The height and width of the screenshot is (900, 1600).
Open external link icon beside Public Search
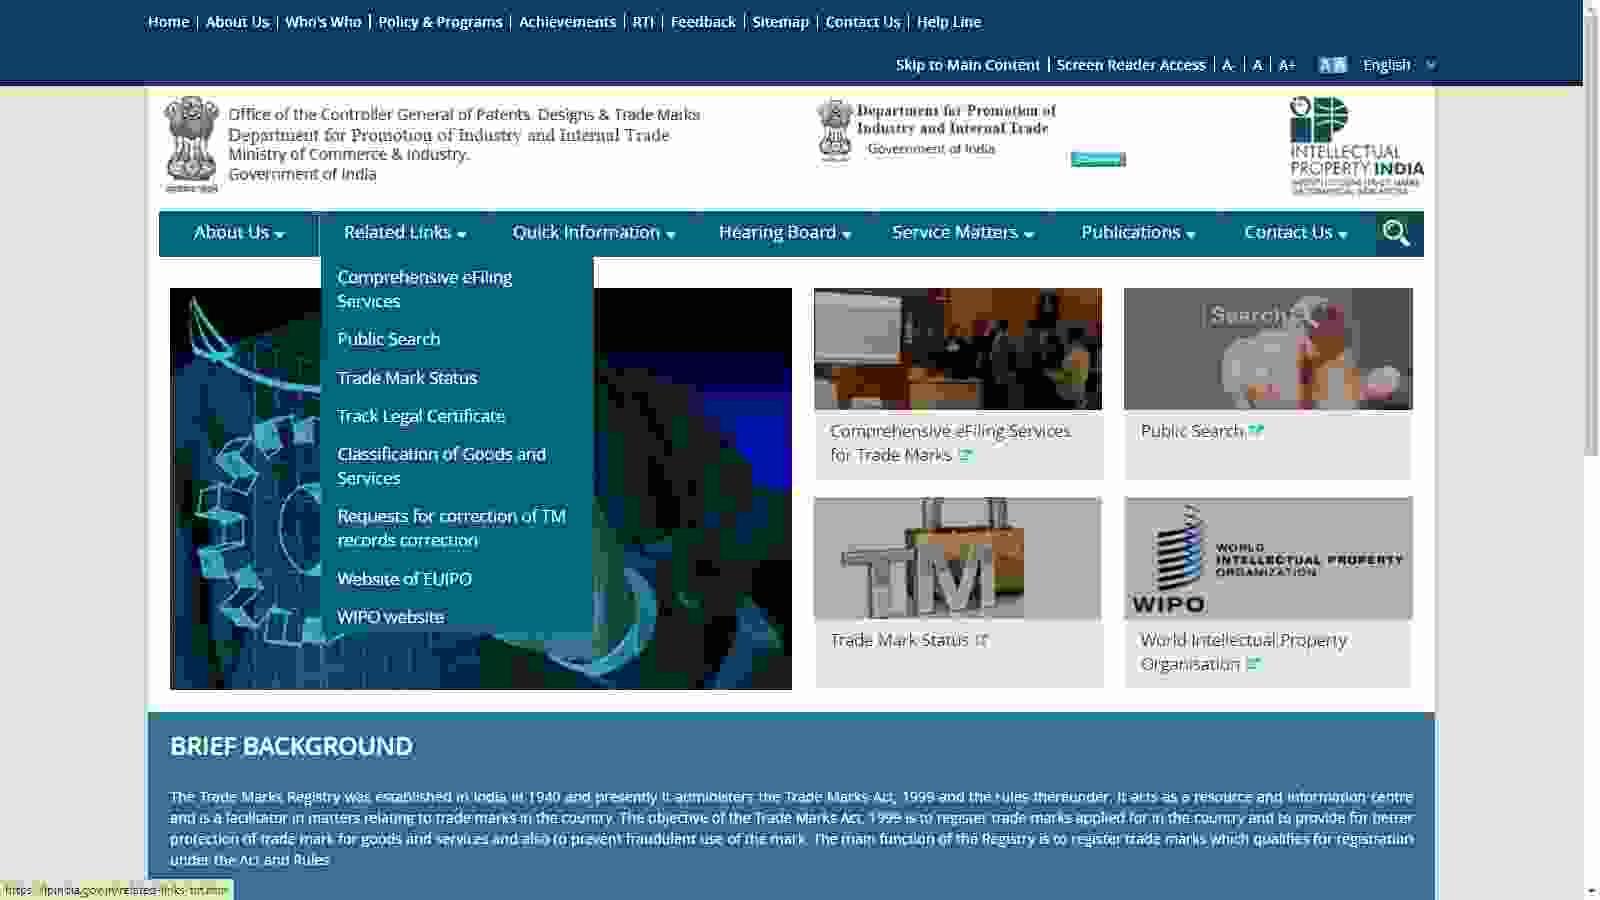(x=1256, y=431)
